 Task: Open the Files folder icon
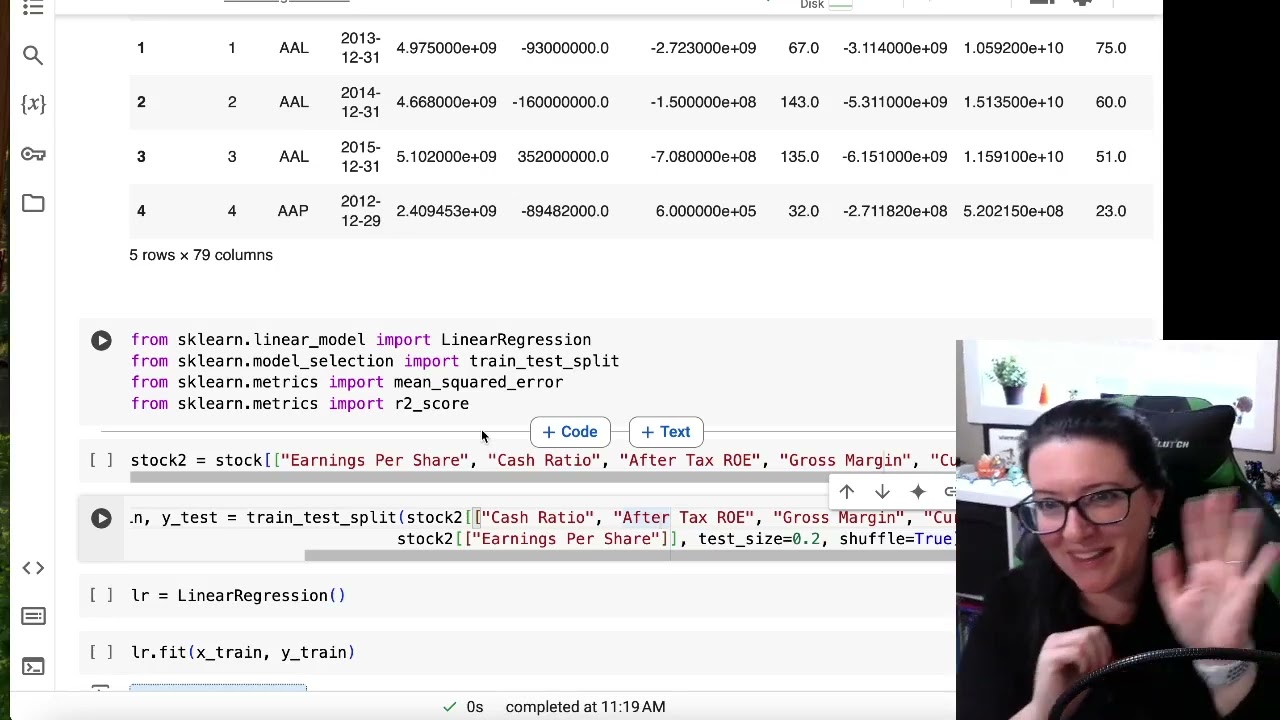(x=33, y=203)
